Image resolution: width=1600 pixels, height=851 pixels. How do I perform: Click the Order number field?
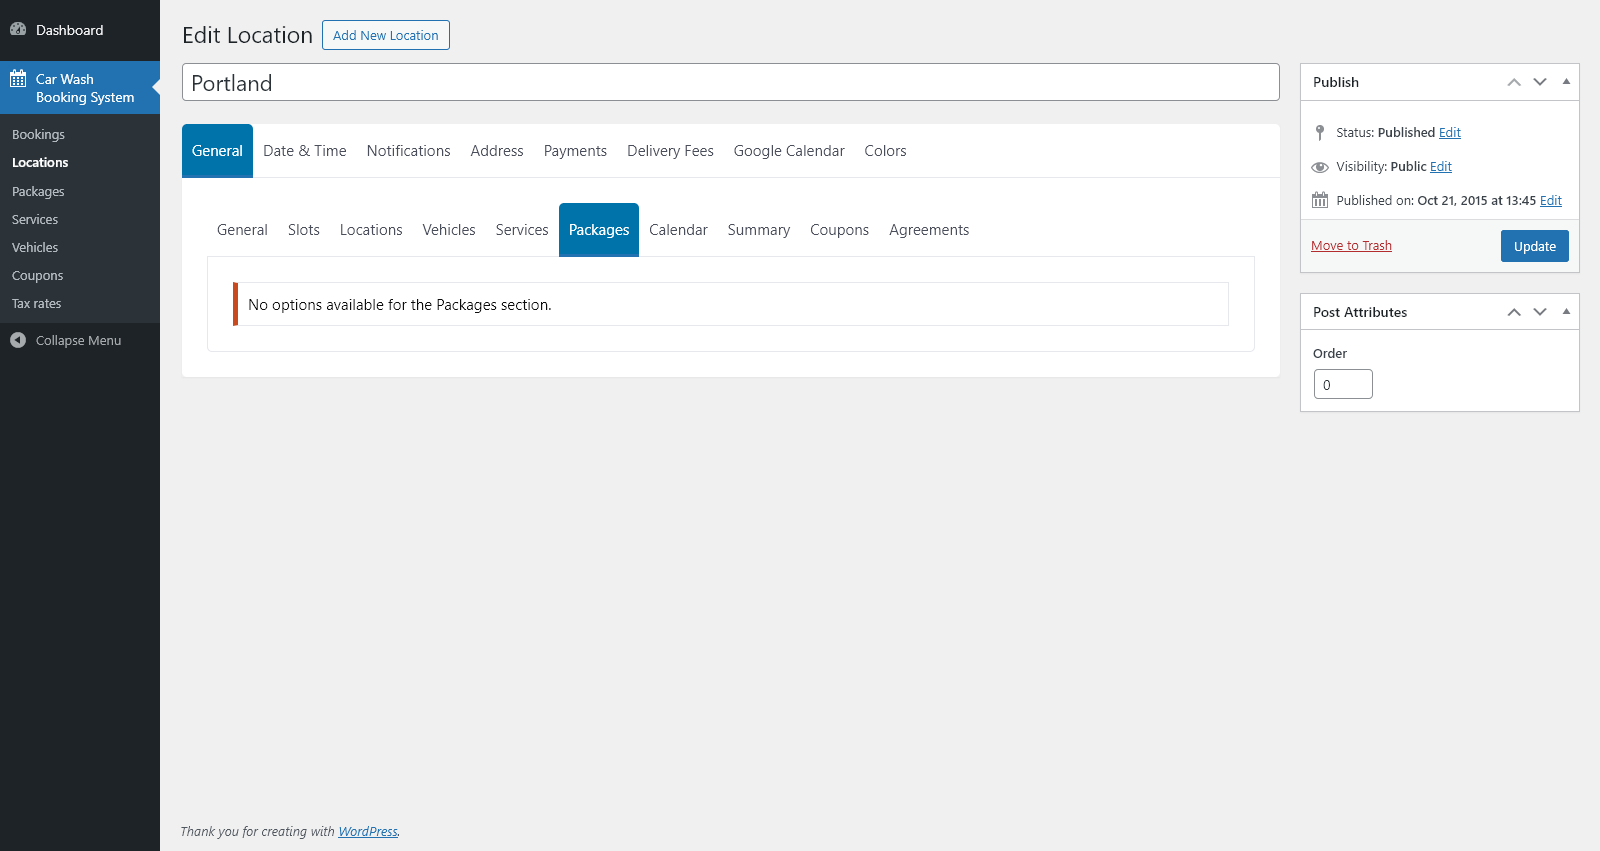tap(1343, 384)
